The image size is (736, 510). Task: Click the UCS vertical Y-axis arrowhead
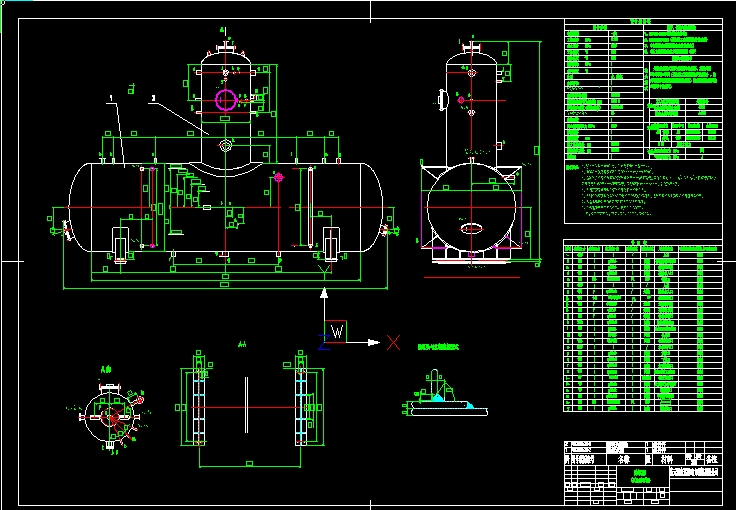[324, 294]
